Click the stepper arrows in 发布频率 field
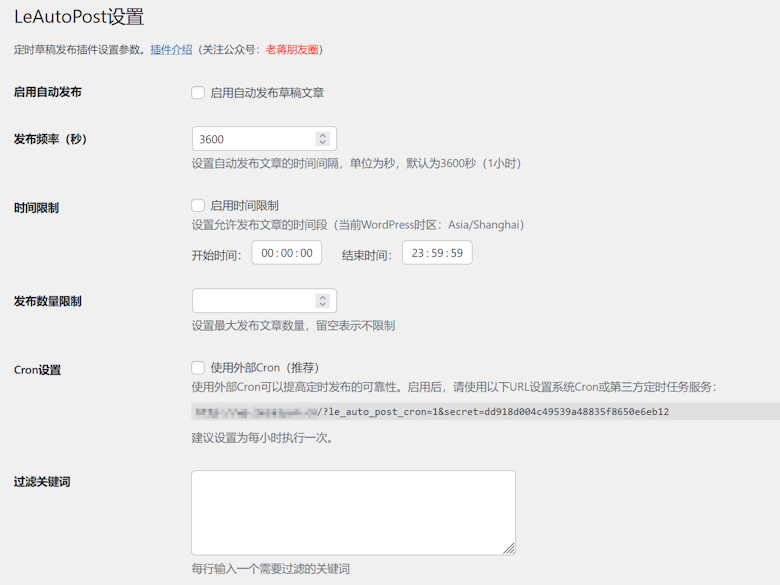780x585 pixels. point(322,139)
